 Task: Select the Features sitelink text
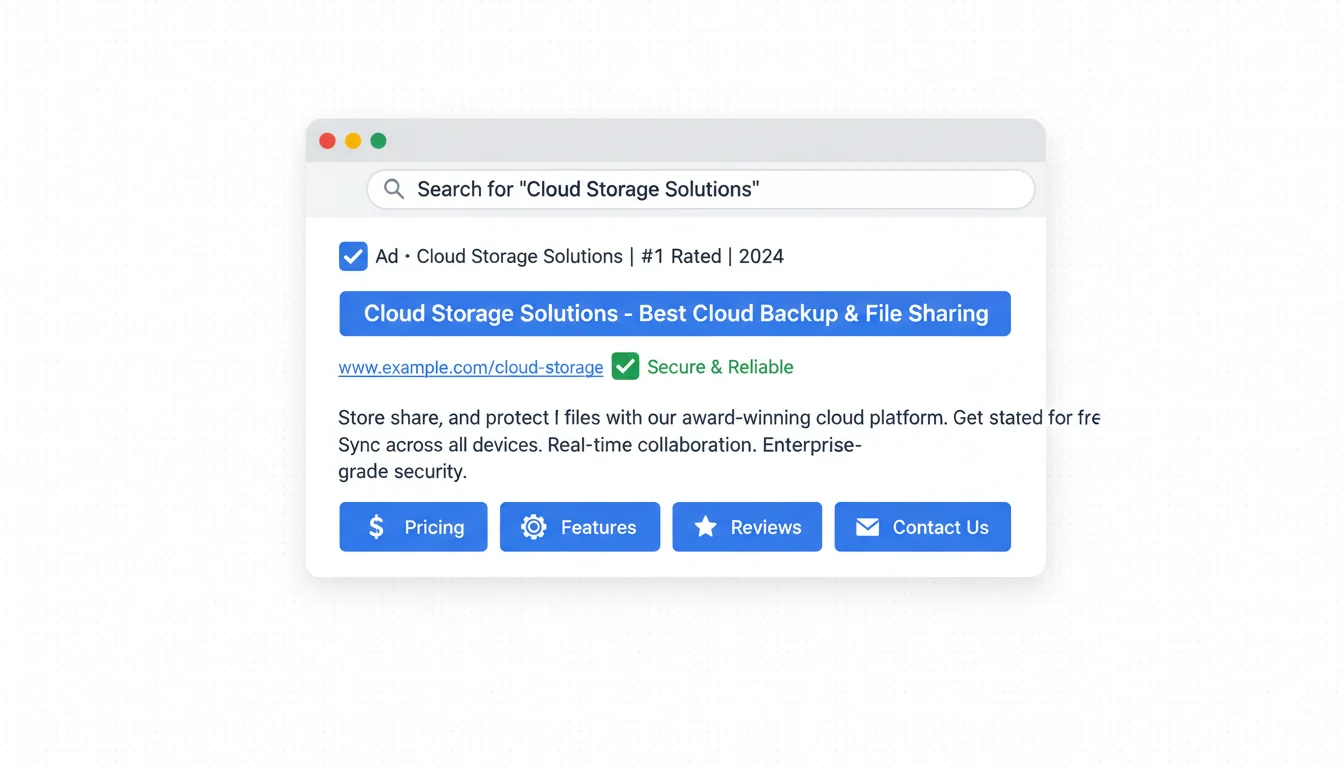598,527
